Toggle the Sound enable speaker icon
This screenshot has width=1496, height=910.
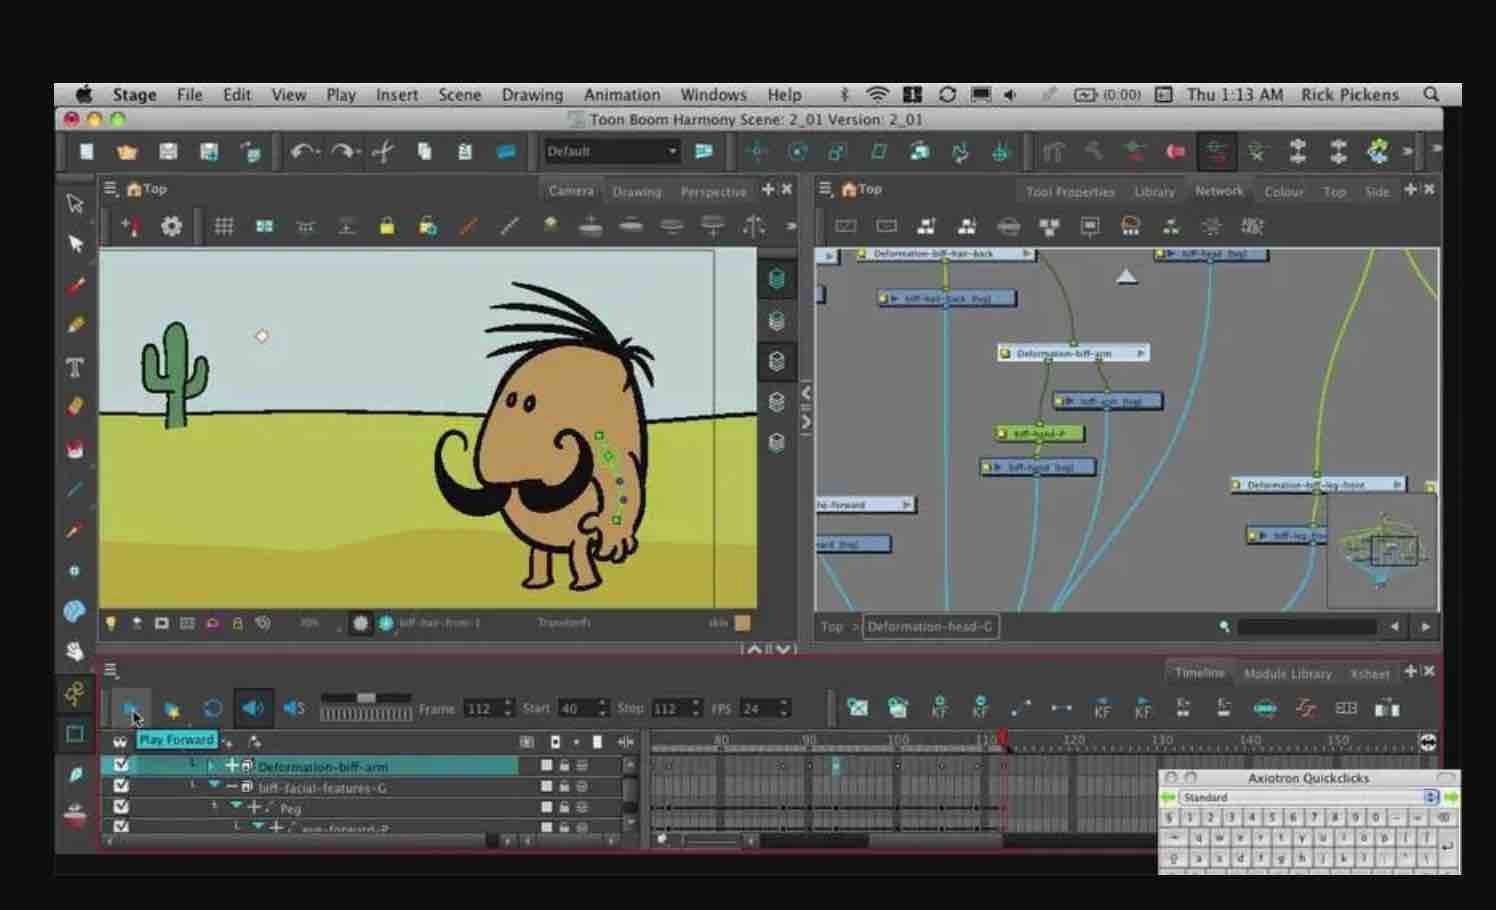[x=252, y=708]
